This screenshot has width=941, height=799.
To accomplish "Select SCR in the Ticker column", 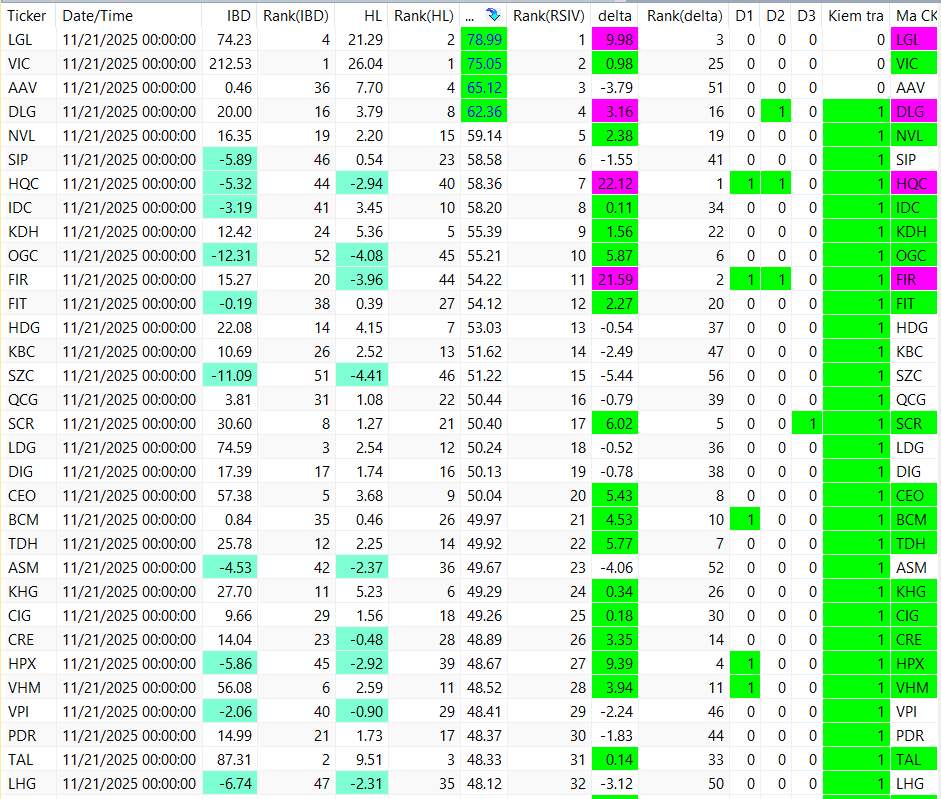I will click(x=21, y=424).
